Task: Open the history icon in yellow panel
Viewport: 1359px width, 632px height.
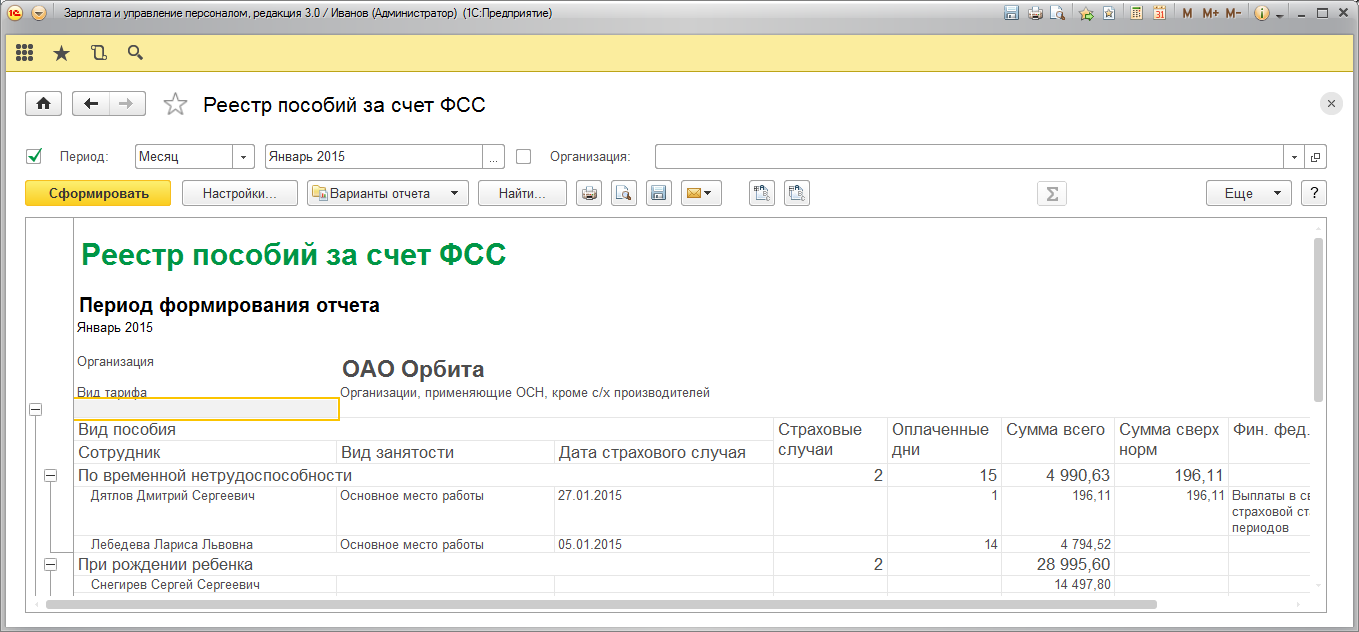Action: 98,53
